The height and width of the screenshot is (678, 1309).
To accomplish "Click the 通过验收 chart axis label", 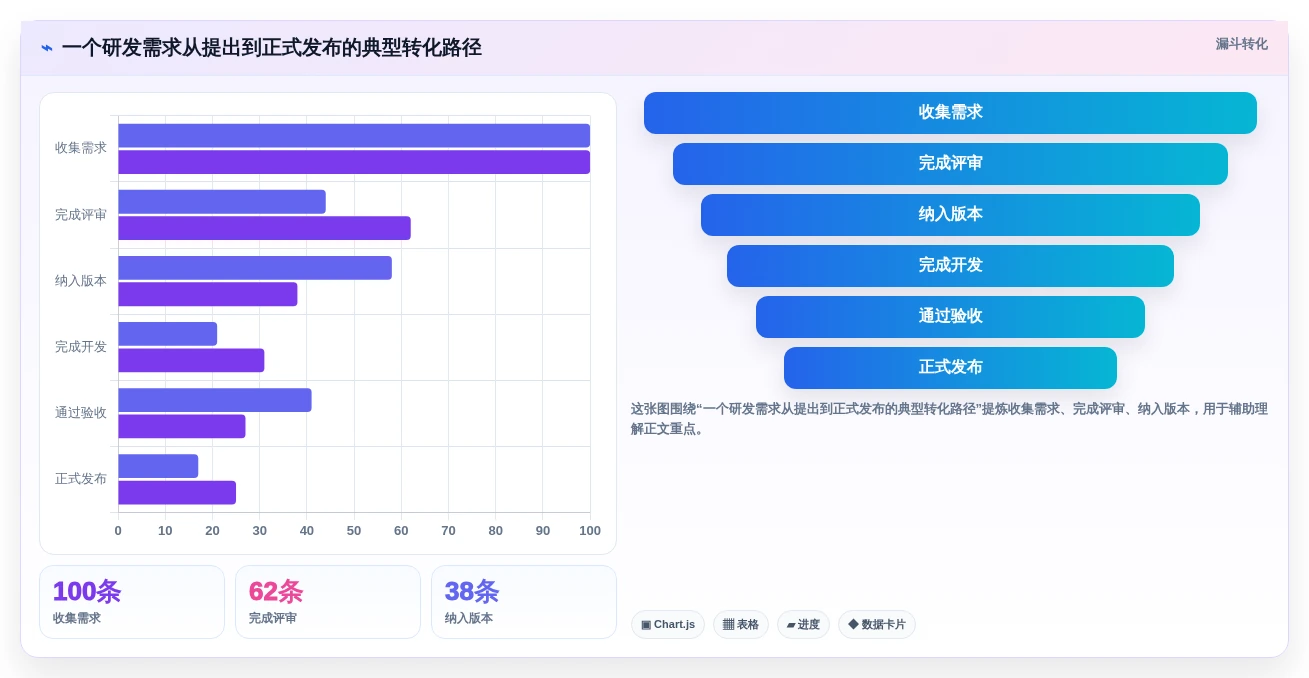I will 81,412.
